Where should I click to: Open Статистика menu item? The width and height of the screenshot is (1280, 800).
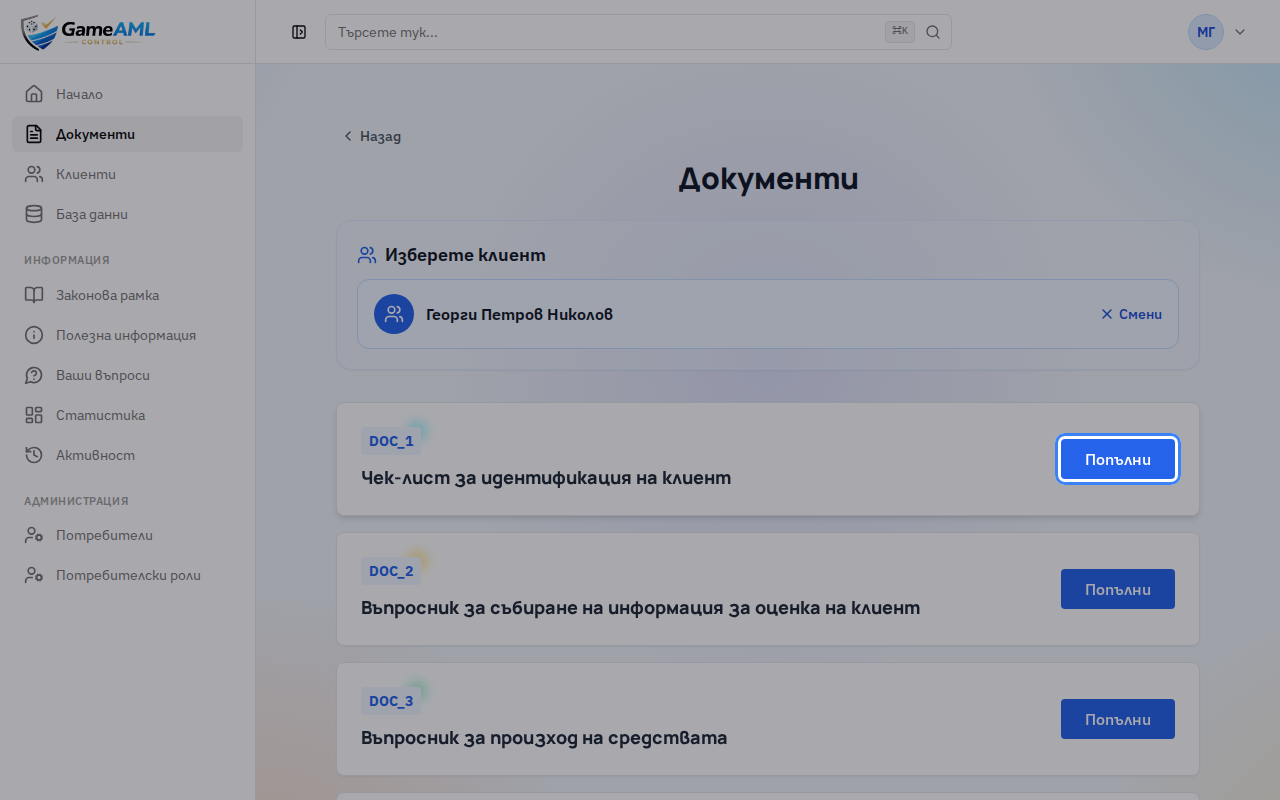click(x=127, y=415)
